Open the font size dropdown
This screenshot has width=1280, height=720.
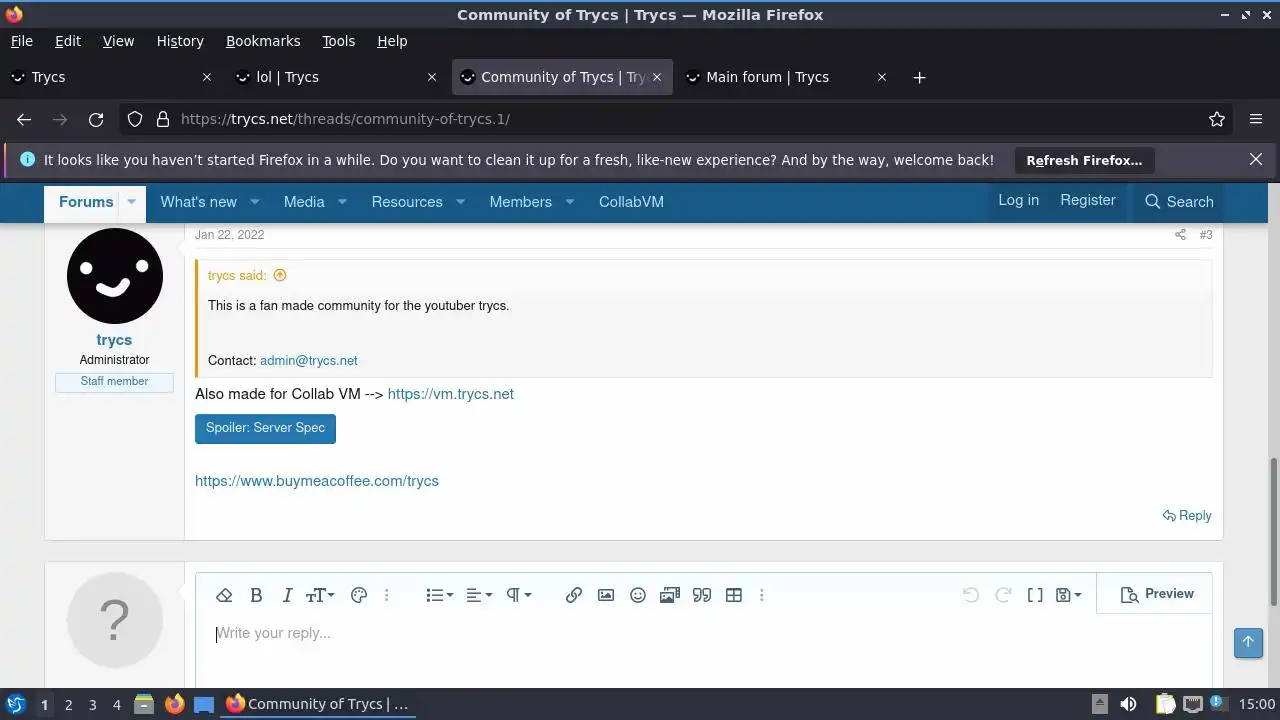(x=320, y=595)
